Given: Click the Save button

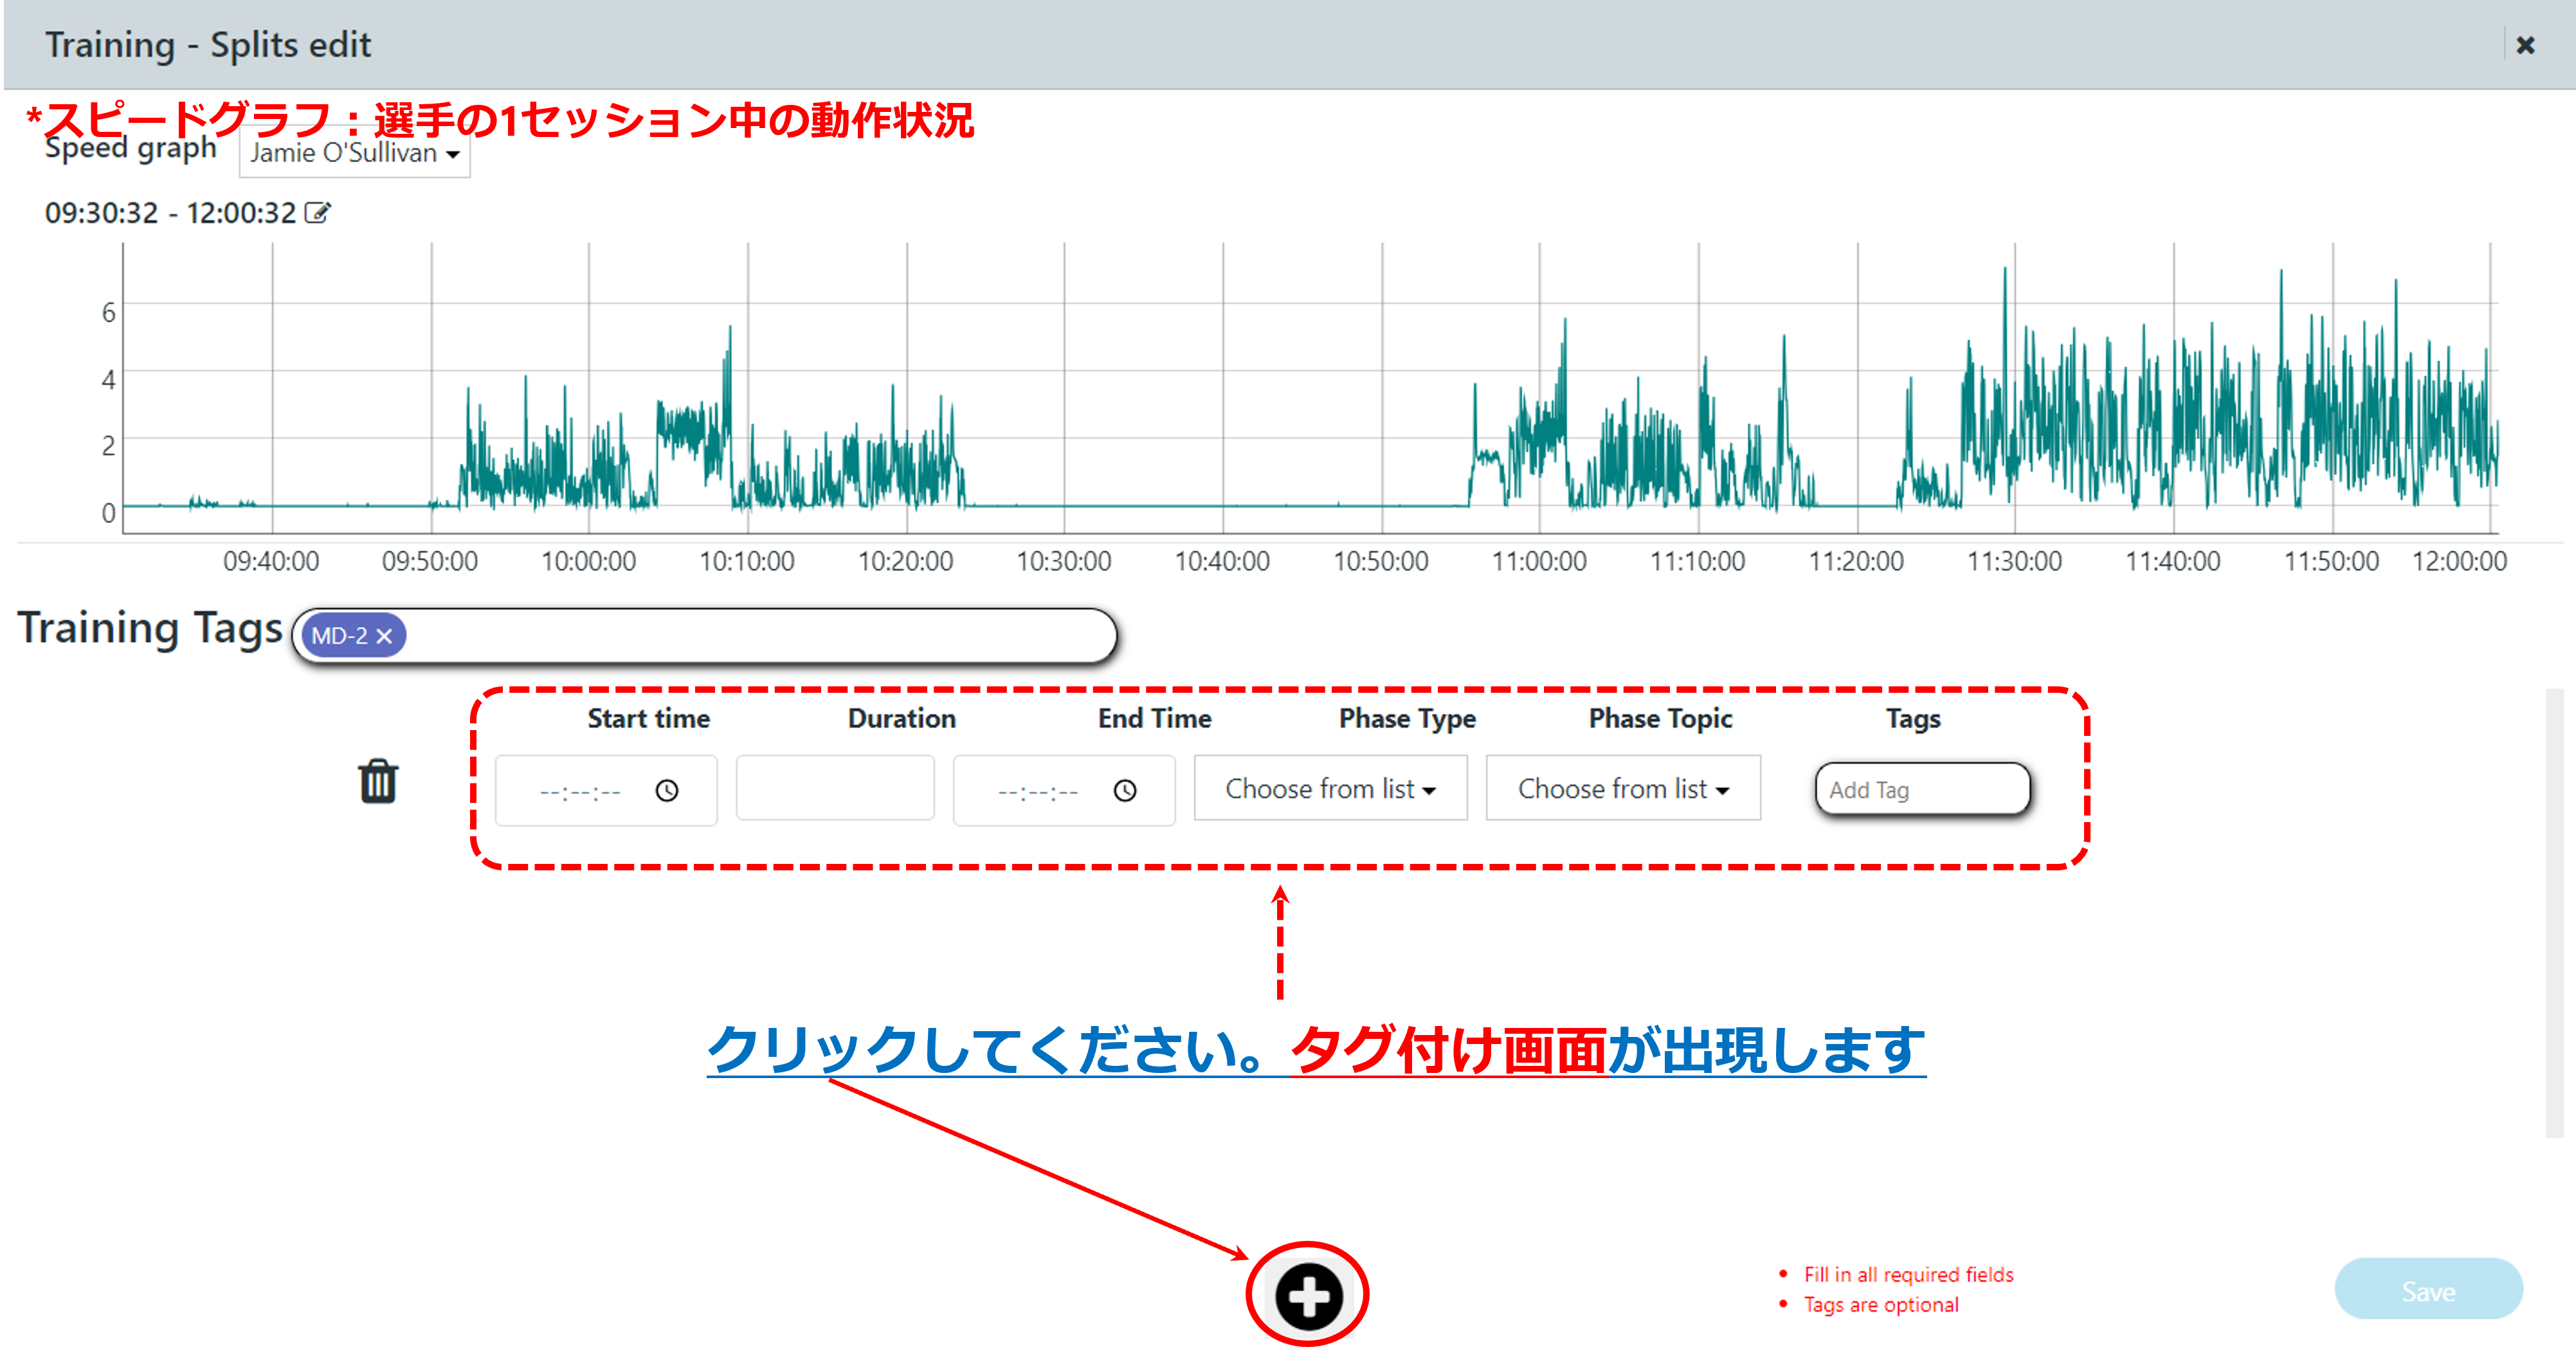Looking at the screenshot, I should pos(2428,1290).
